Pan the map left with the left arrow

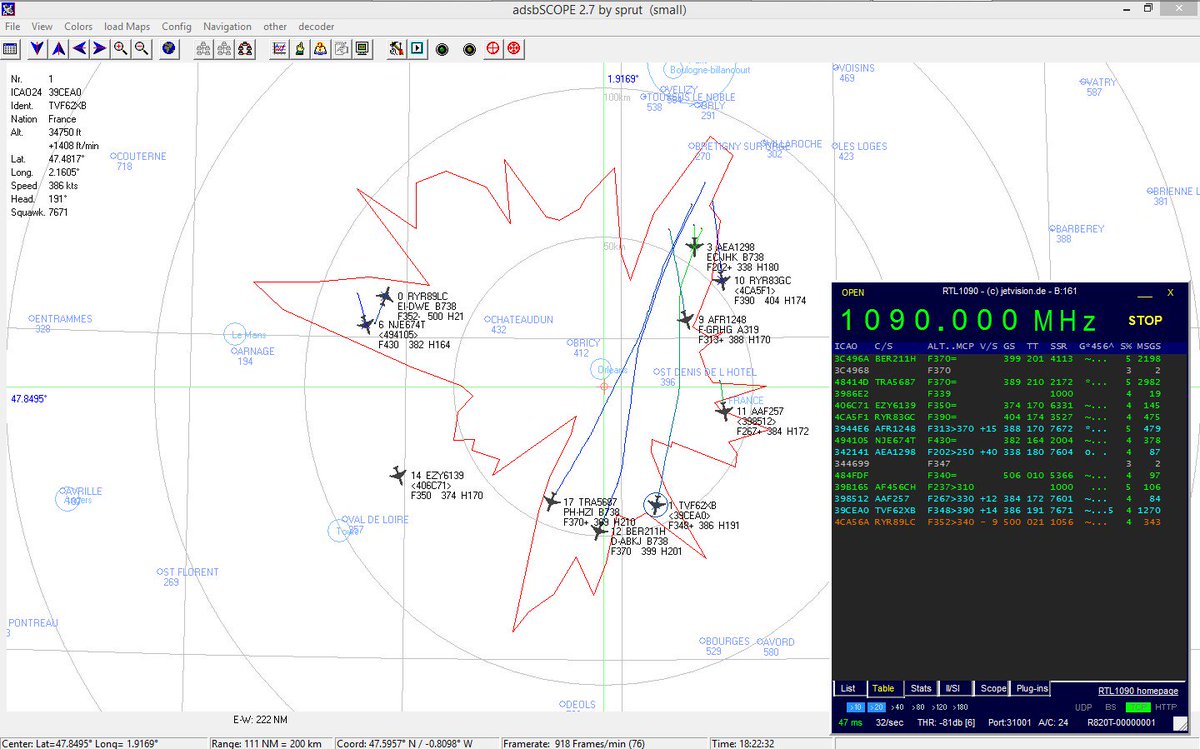(x=79, y=47)
